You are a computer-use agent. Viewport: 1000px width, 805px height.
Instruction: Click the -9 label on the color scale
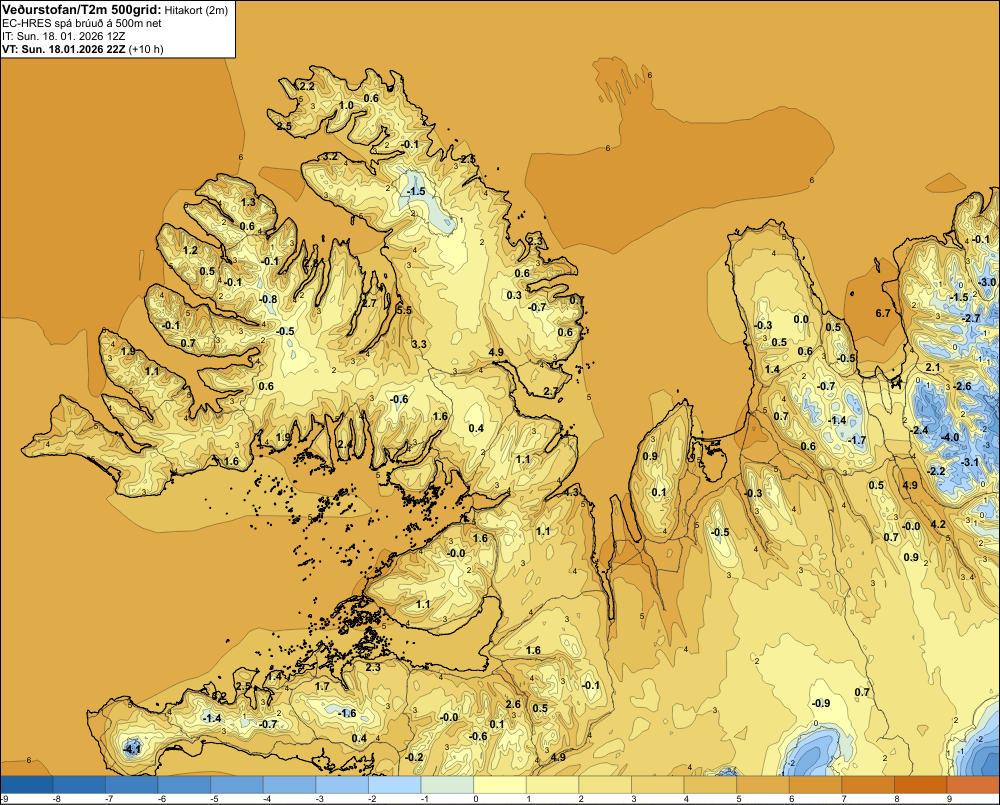[4, 799]
